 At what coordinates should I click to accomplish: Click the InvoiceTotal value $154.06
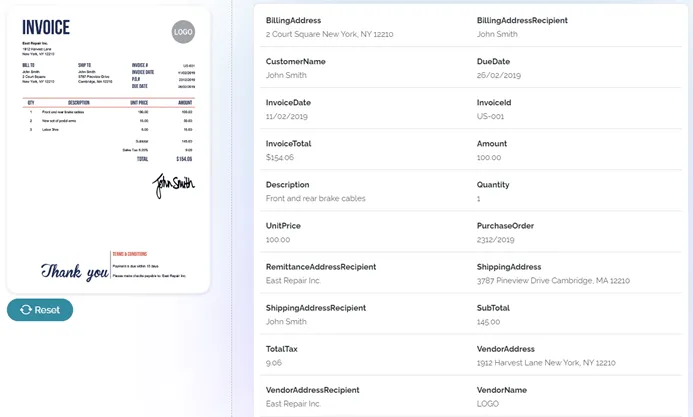coord(280,157)
